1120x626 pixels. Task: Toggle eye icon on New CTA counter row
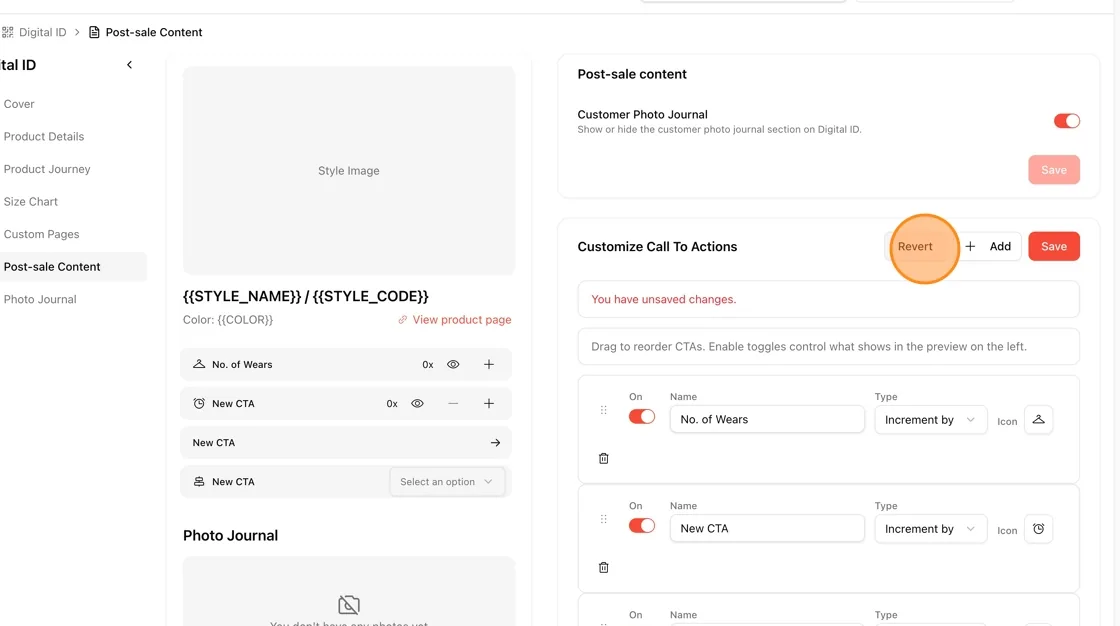[x=417, y=404]
